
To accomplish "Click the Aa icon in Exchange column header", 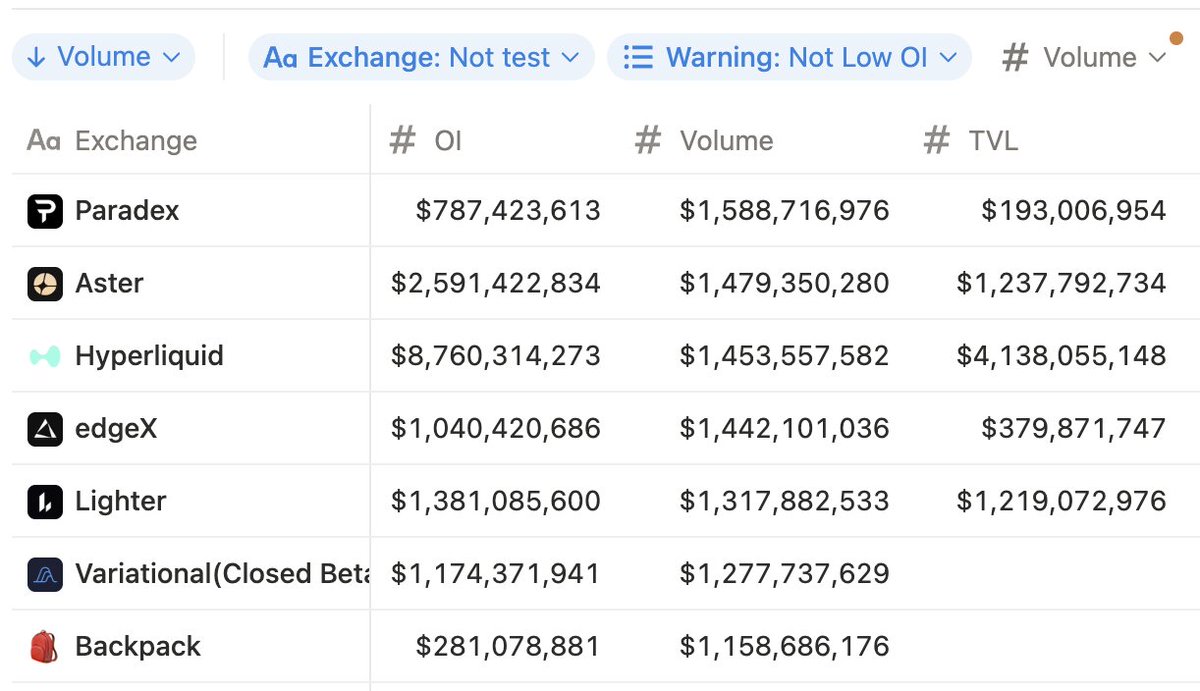I will (x=44, y=141).
